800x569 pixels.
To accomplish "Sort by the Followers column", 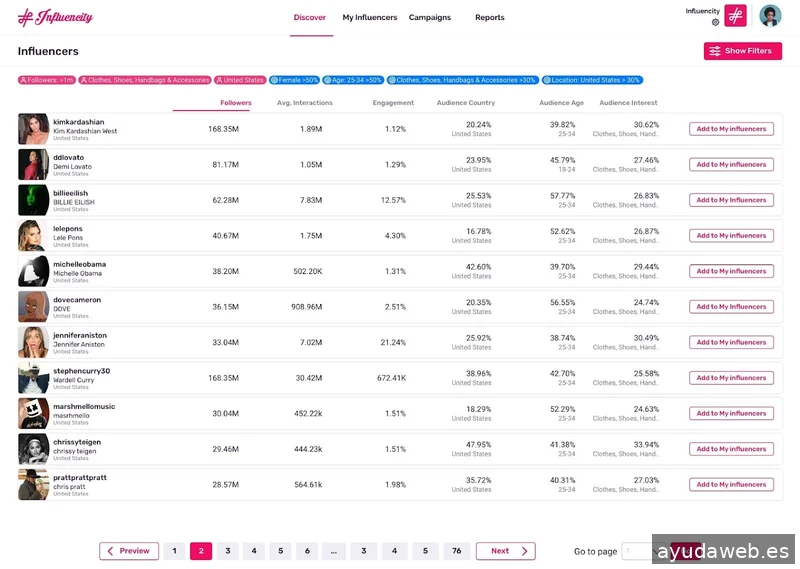I will coord(236,103).
